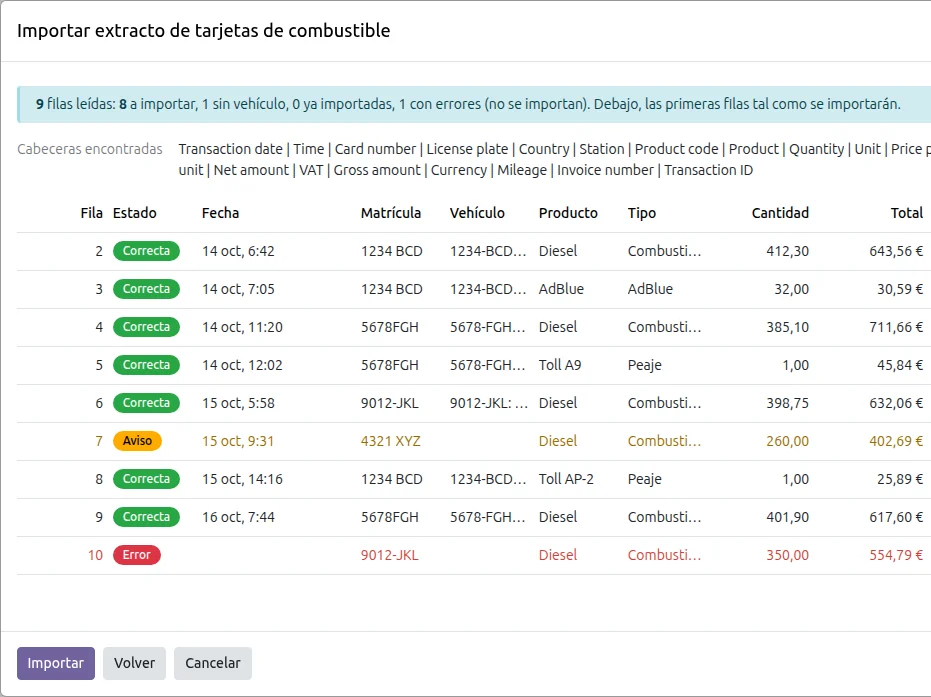The height and width of the screenshot is (697, 931).
Task: Click plate '1234 BCD' in row 2
Action: tap(392, 251)
